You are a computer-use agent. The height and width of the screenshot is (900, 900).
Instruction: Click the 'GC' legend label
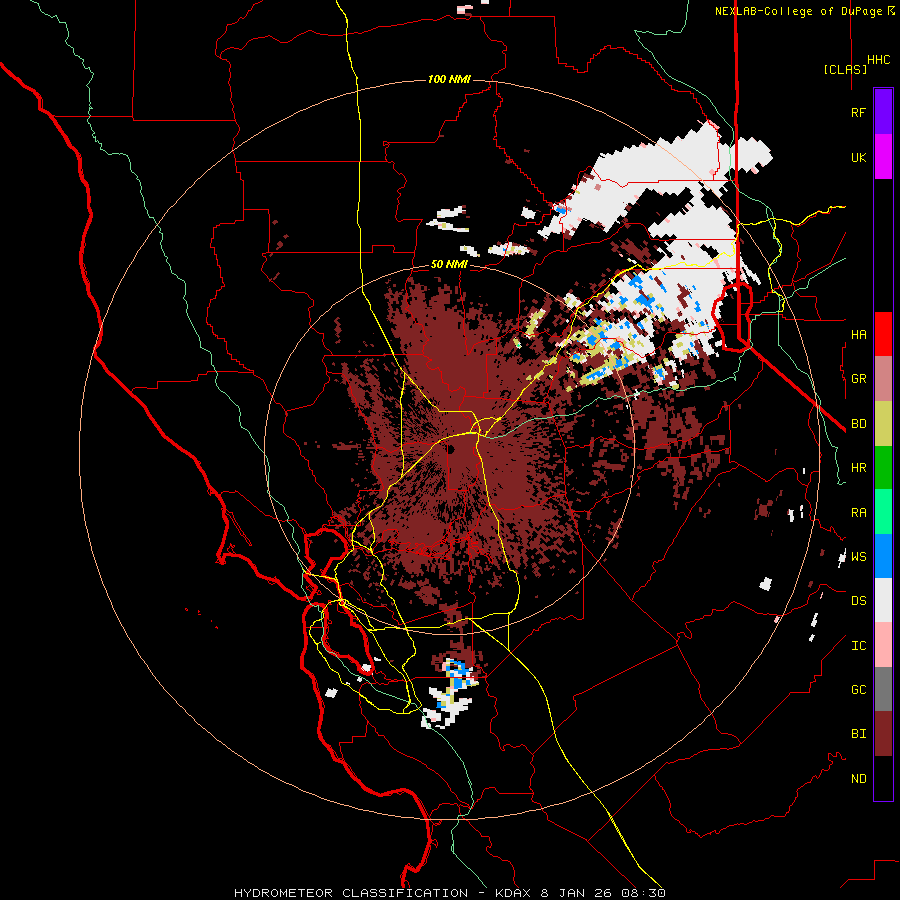pyautogui.click(x=858, y=690)
